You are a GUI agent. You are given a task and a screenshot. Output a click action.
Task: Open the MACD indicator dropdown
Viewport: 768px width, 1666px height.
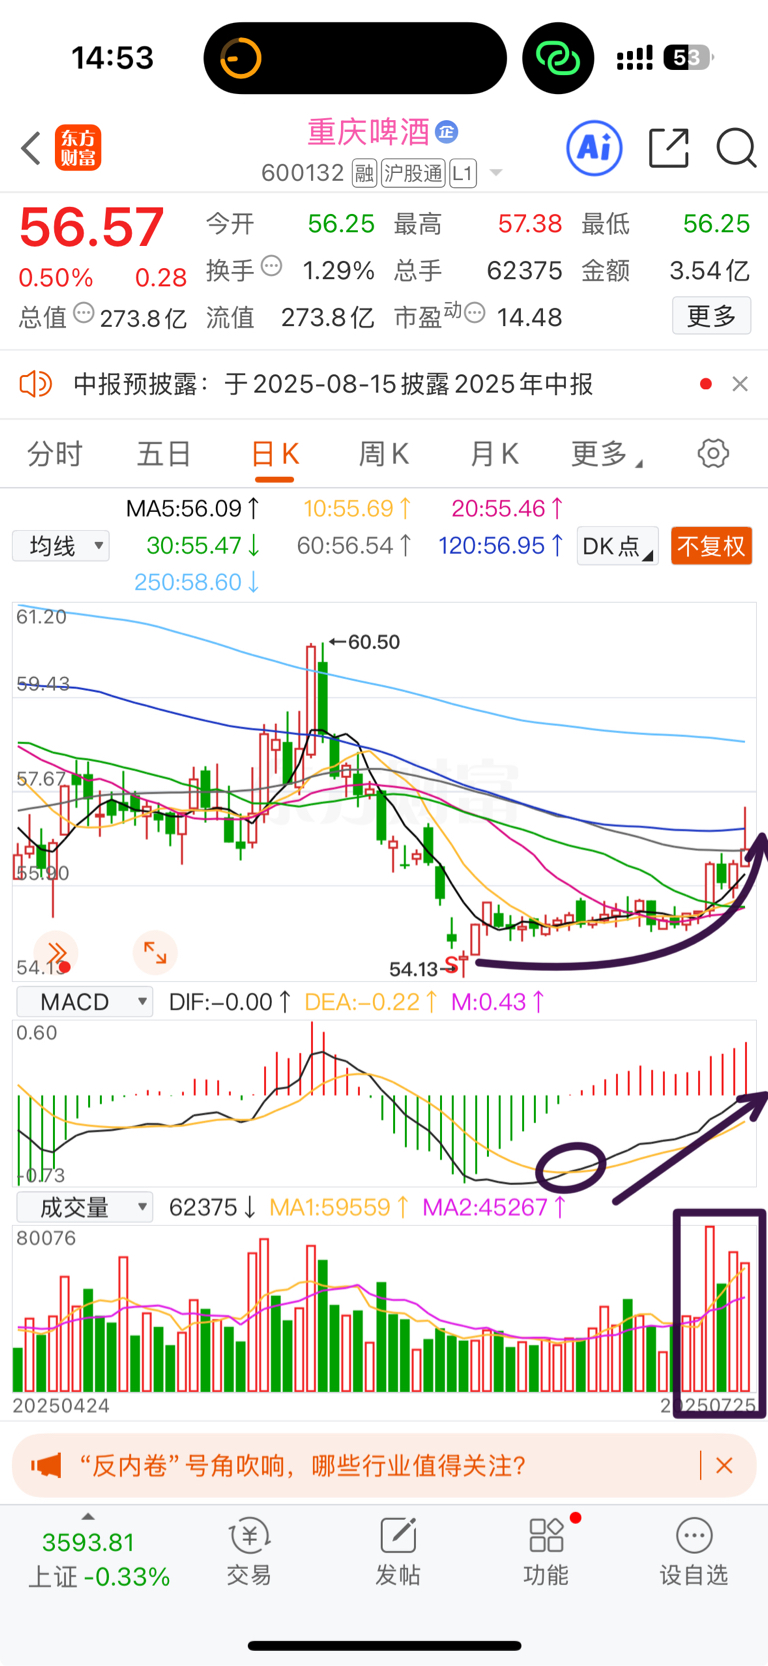(84, 1001)
